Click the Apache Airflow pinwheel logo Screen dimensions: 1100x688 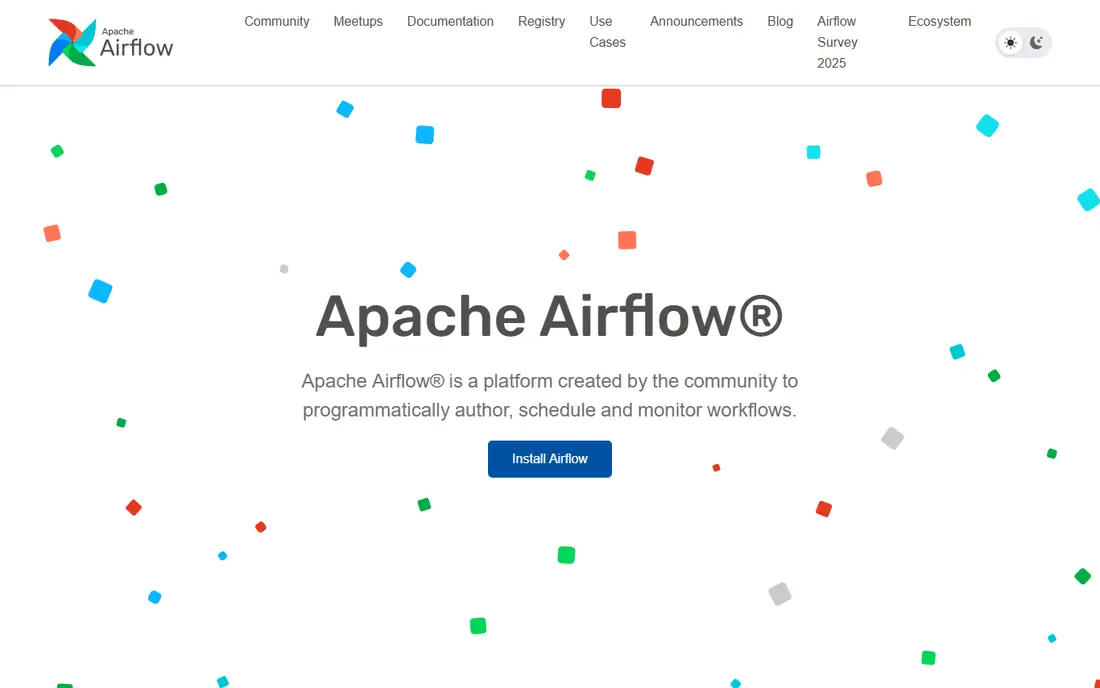click(72, 43)
